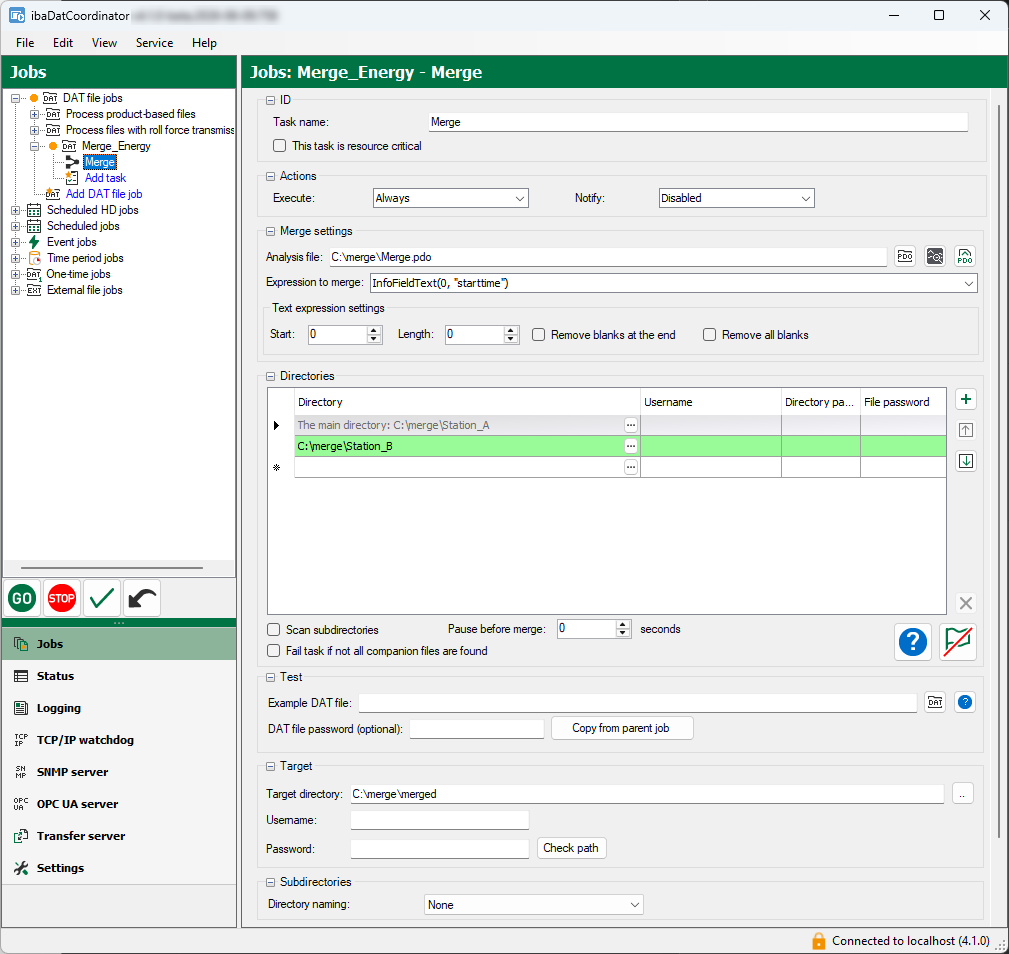Viewport: 1009px width, 954px height.
Task: Open SNMP server panel
Action: click(119, 772)
